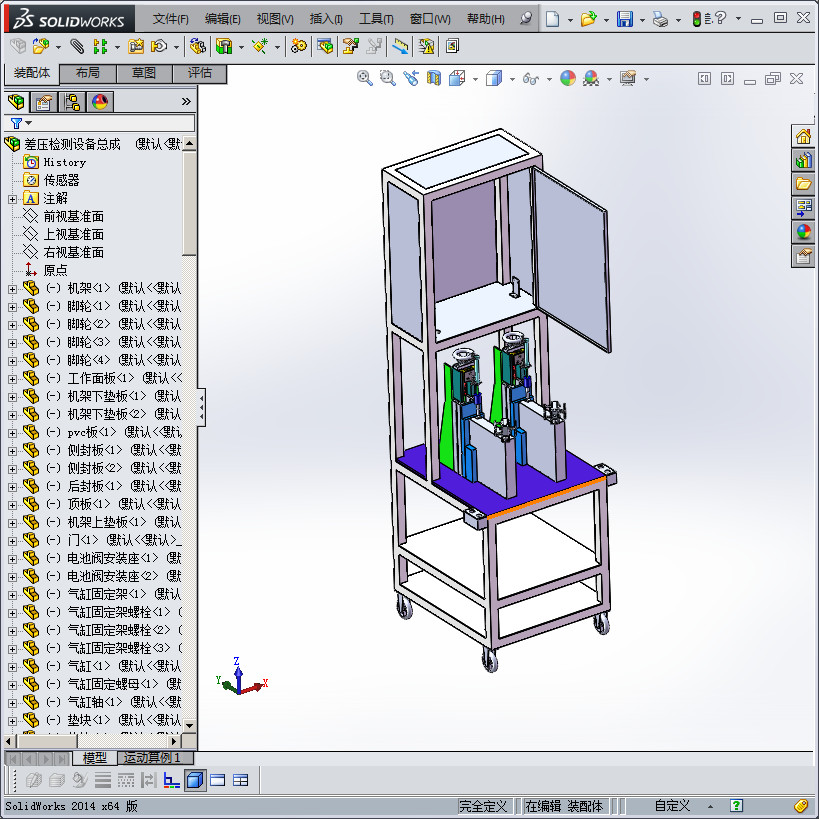Open the 编辑(E) menu
Screen dimensions: 819x819
click(223, 19)
